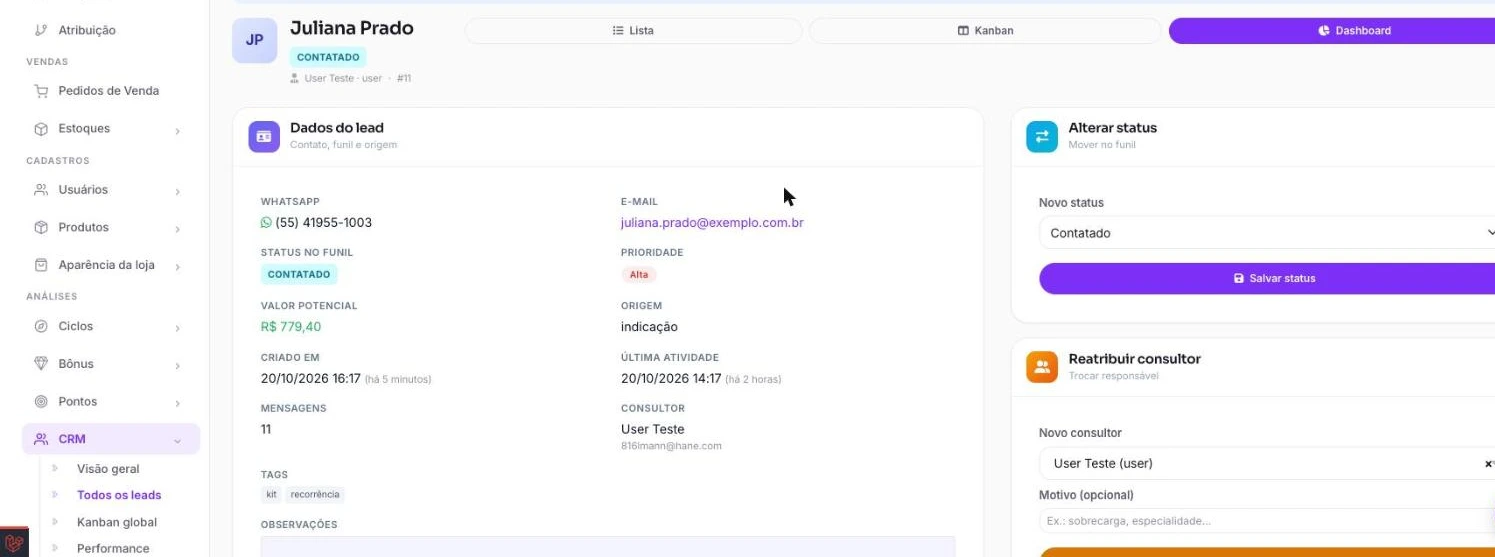Collapse the CRM submenu chevron
The image size is (1495, 557).
(177, 440)
